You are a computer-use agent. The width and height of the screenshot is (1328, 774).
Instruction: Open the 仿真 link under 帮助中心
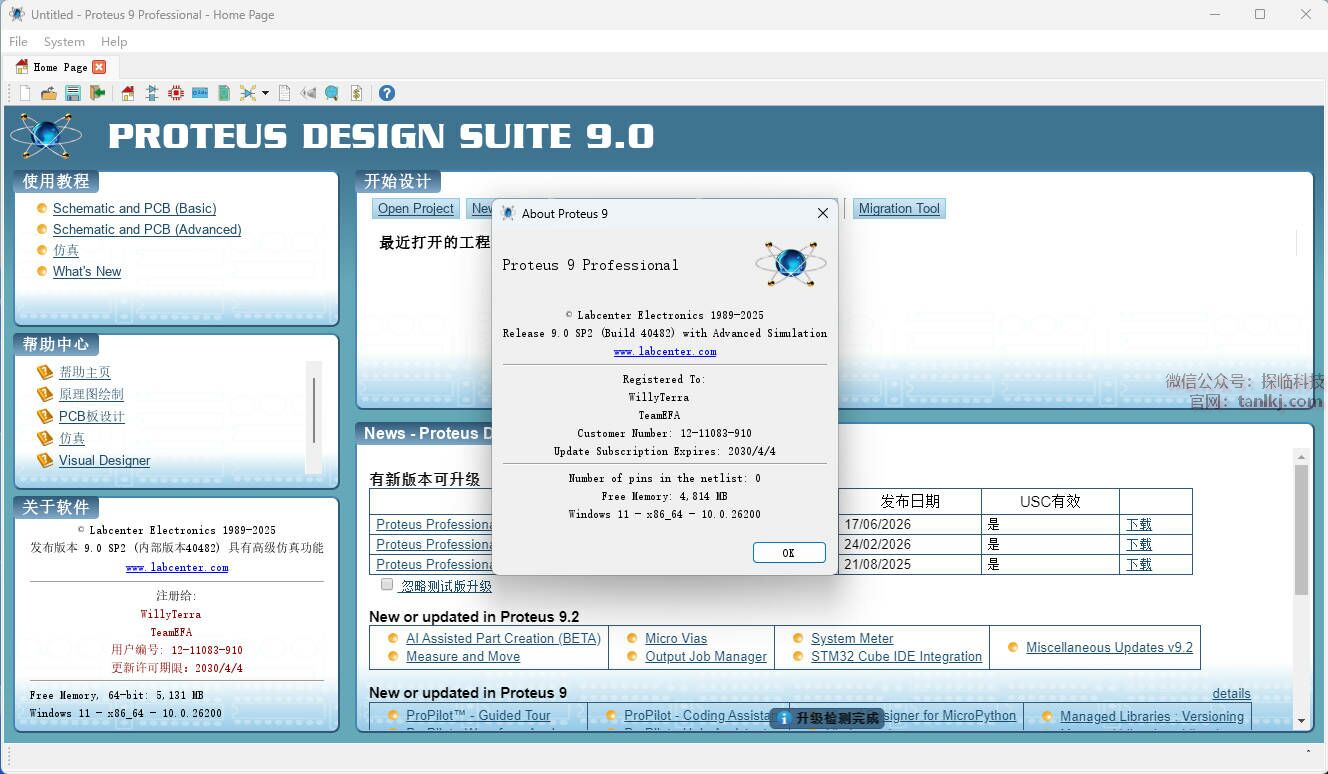72,438
